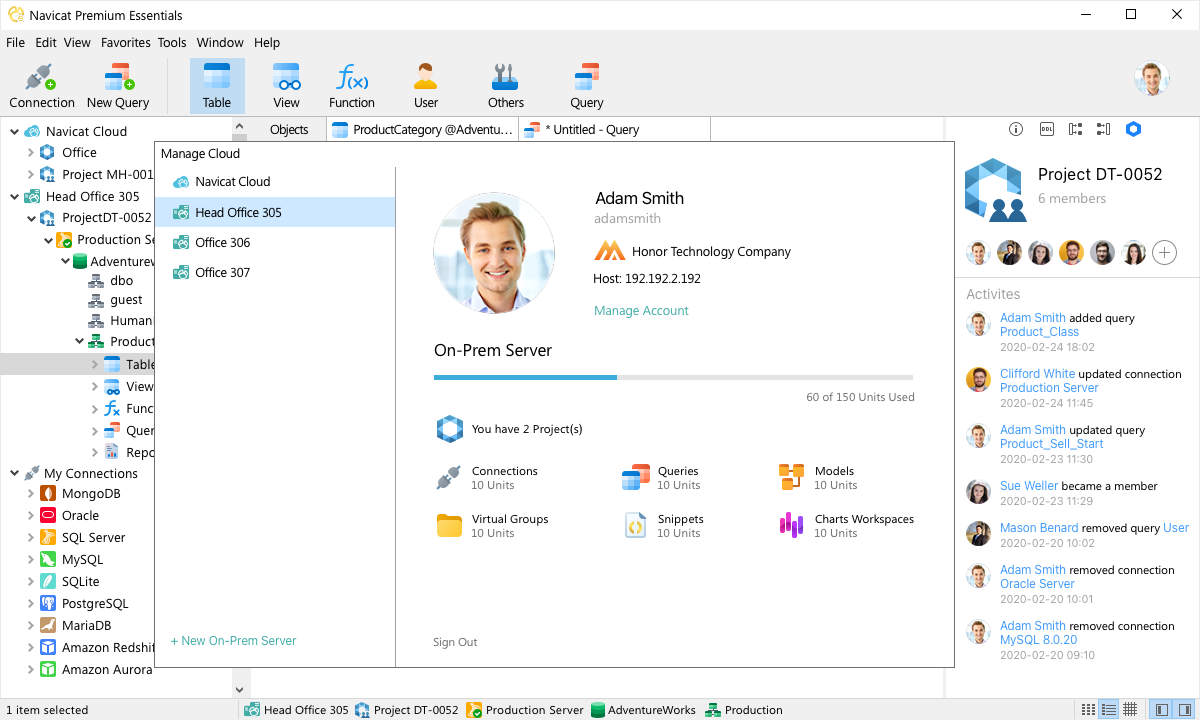
Task: Expand the Oracle connection node
Action: pos(30,516)
